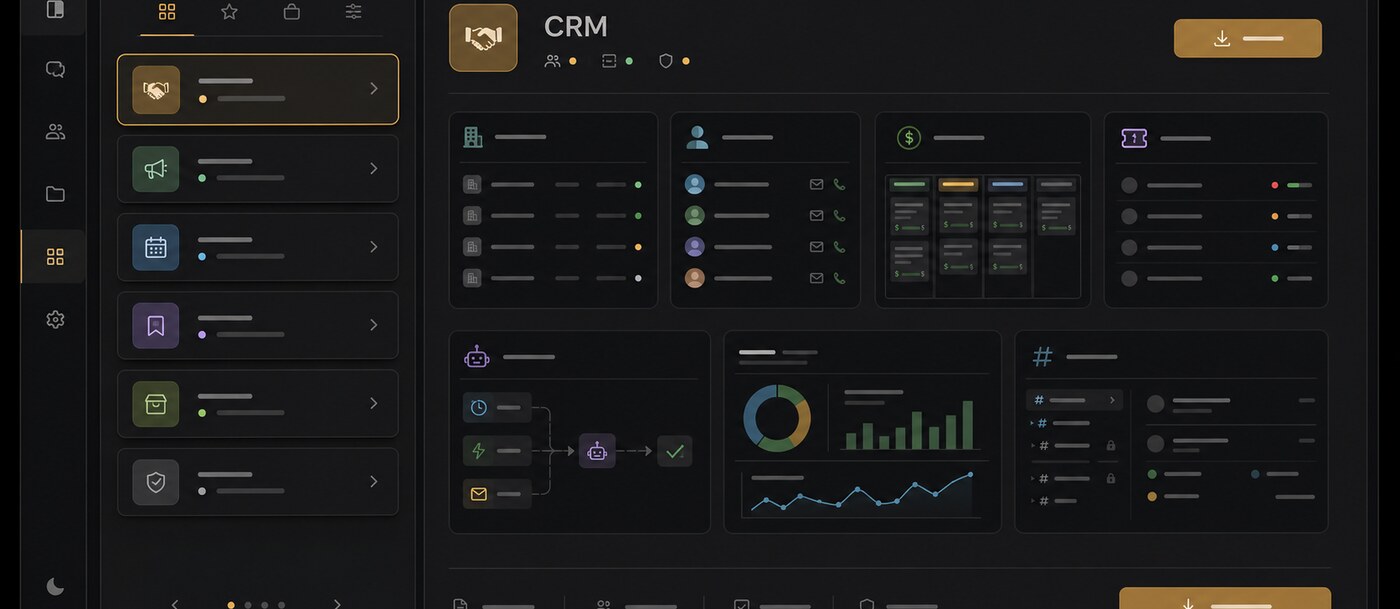
Task: Click the donut chart in analytics widget
Action: click(x=777, y=418)
